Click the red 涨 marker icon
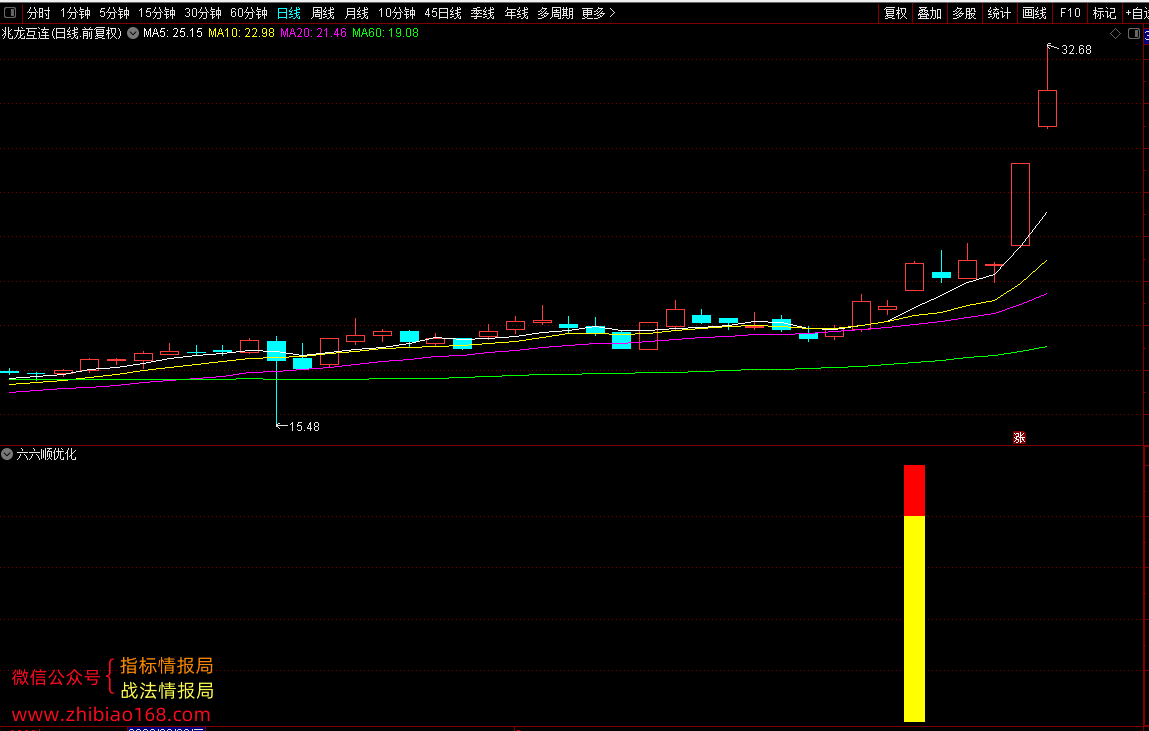Screen dimensions: 1149x731 [x=1019, y=438]
